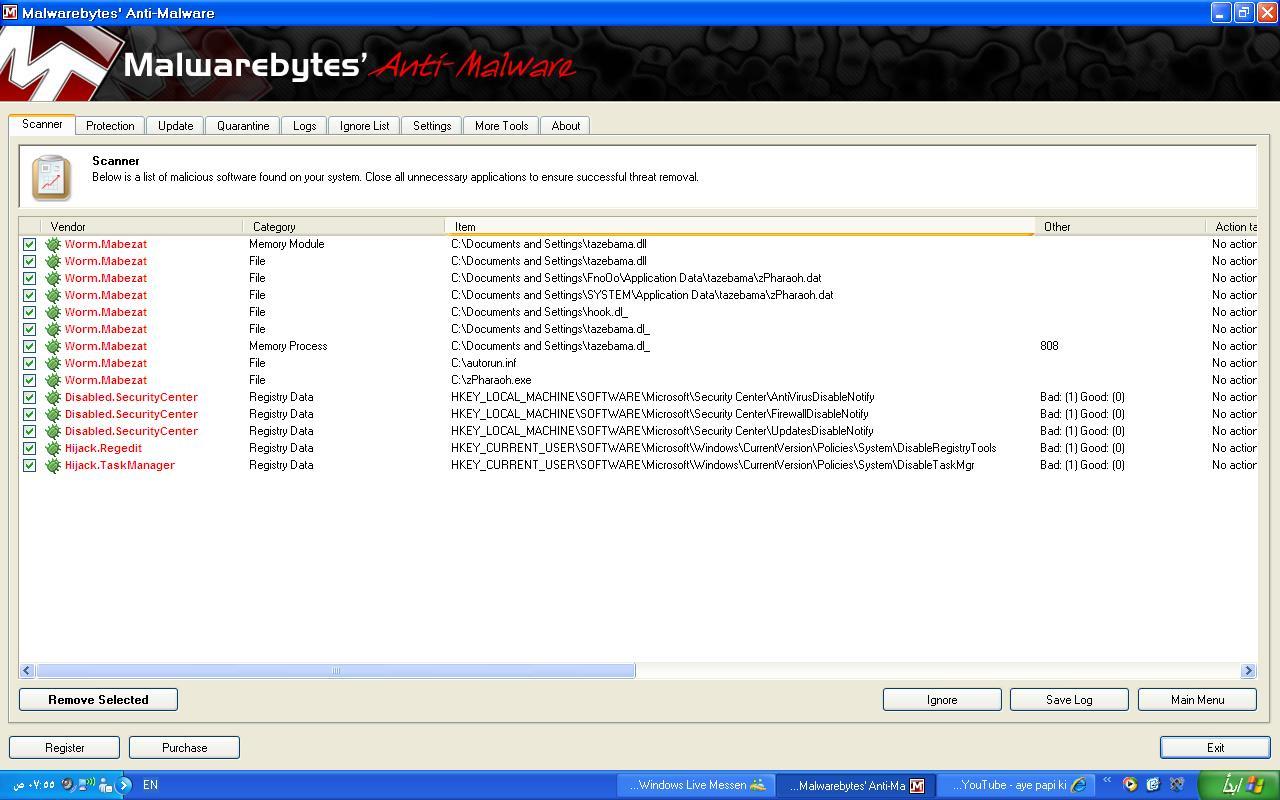Image resolution: width=1280 pixels, height=800 pixels.
Task: Click bug icon for C:\zPharaoh.exe row
Action: click(x=53, y=380)
